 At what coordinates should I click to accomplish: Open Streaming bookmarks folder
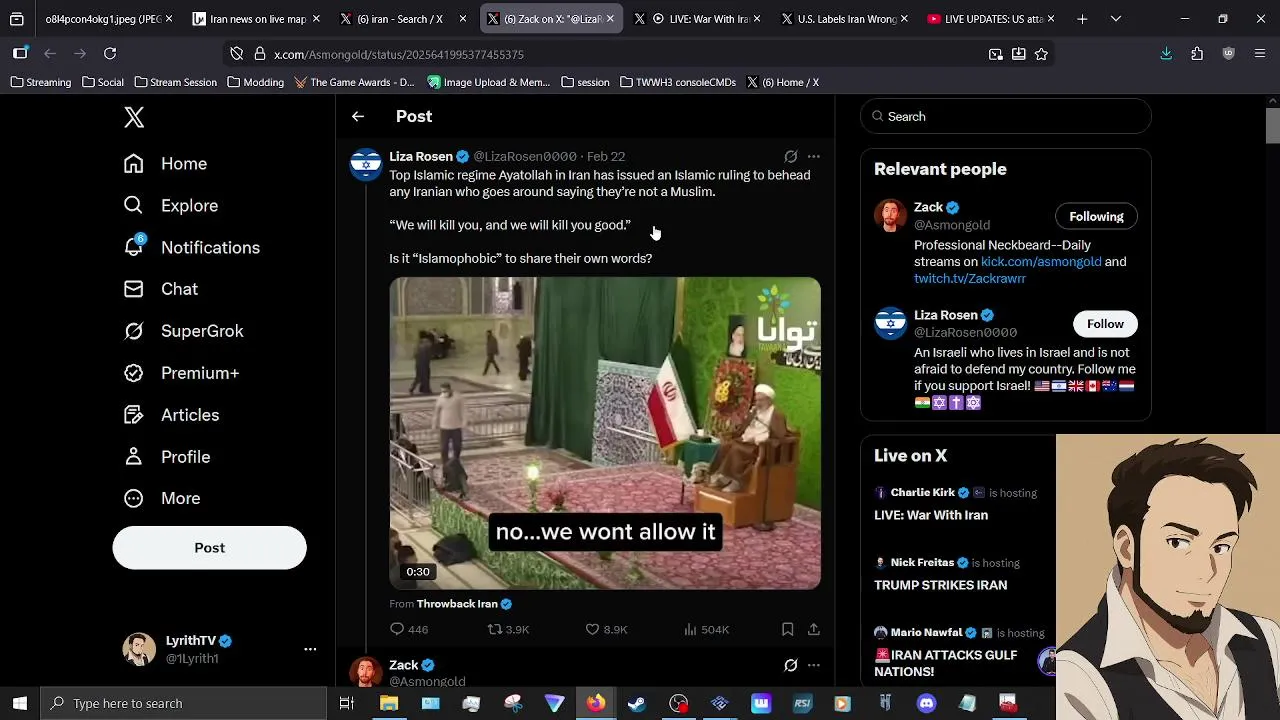click(x=41, y=82)
